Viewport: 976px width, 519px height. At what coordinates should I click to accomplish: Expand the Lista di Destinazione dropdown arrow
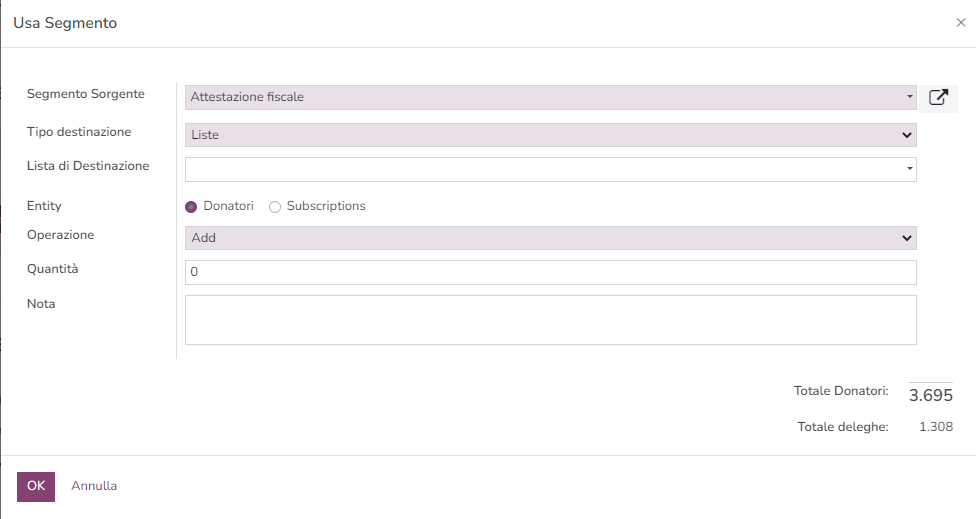909,169
